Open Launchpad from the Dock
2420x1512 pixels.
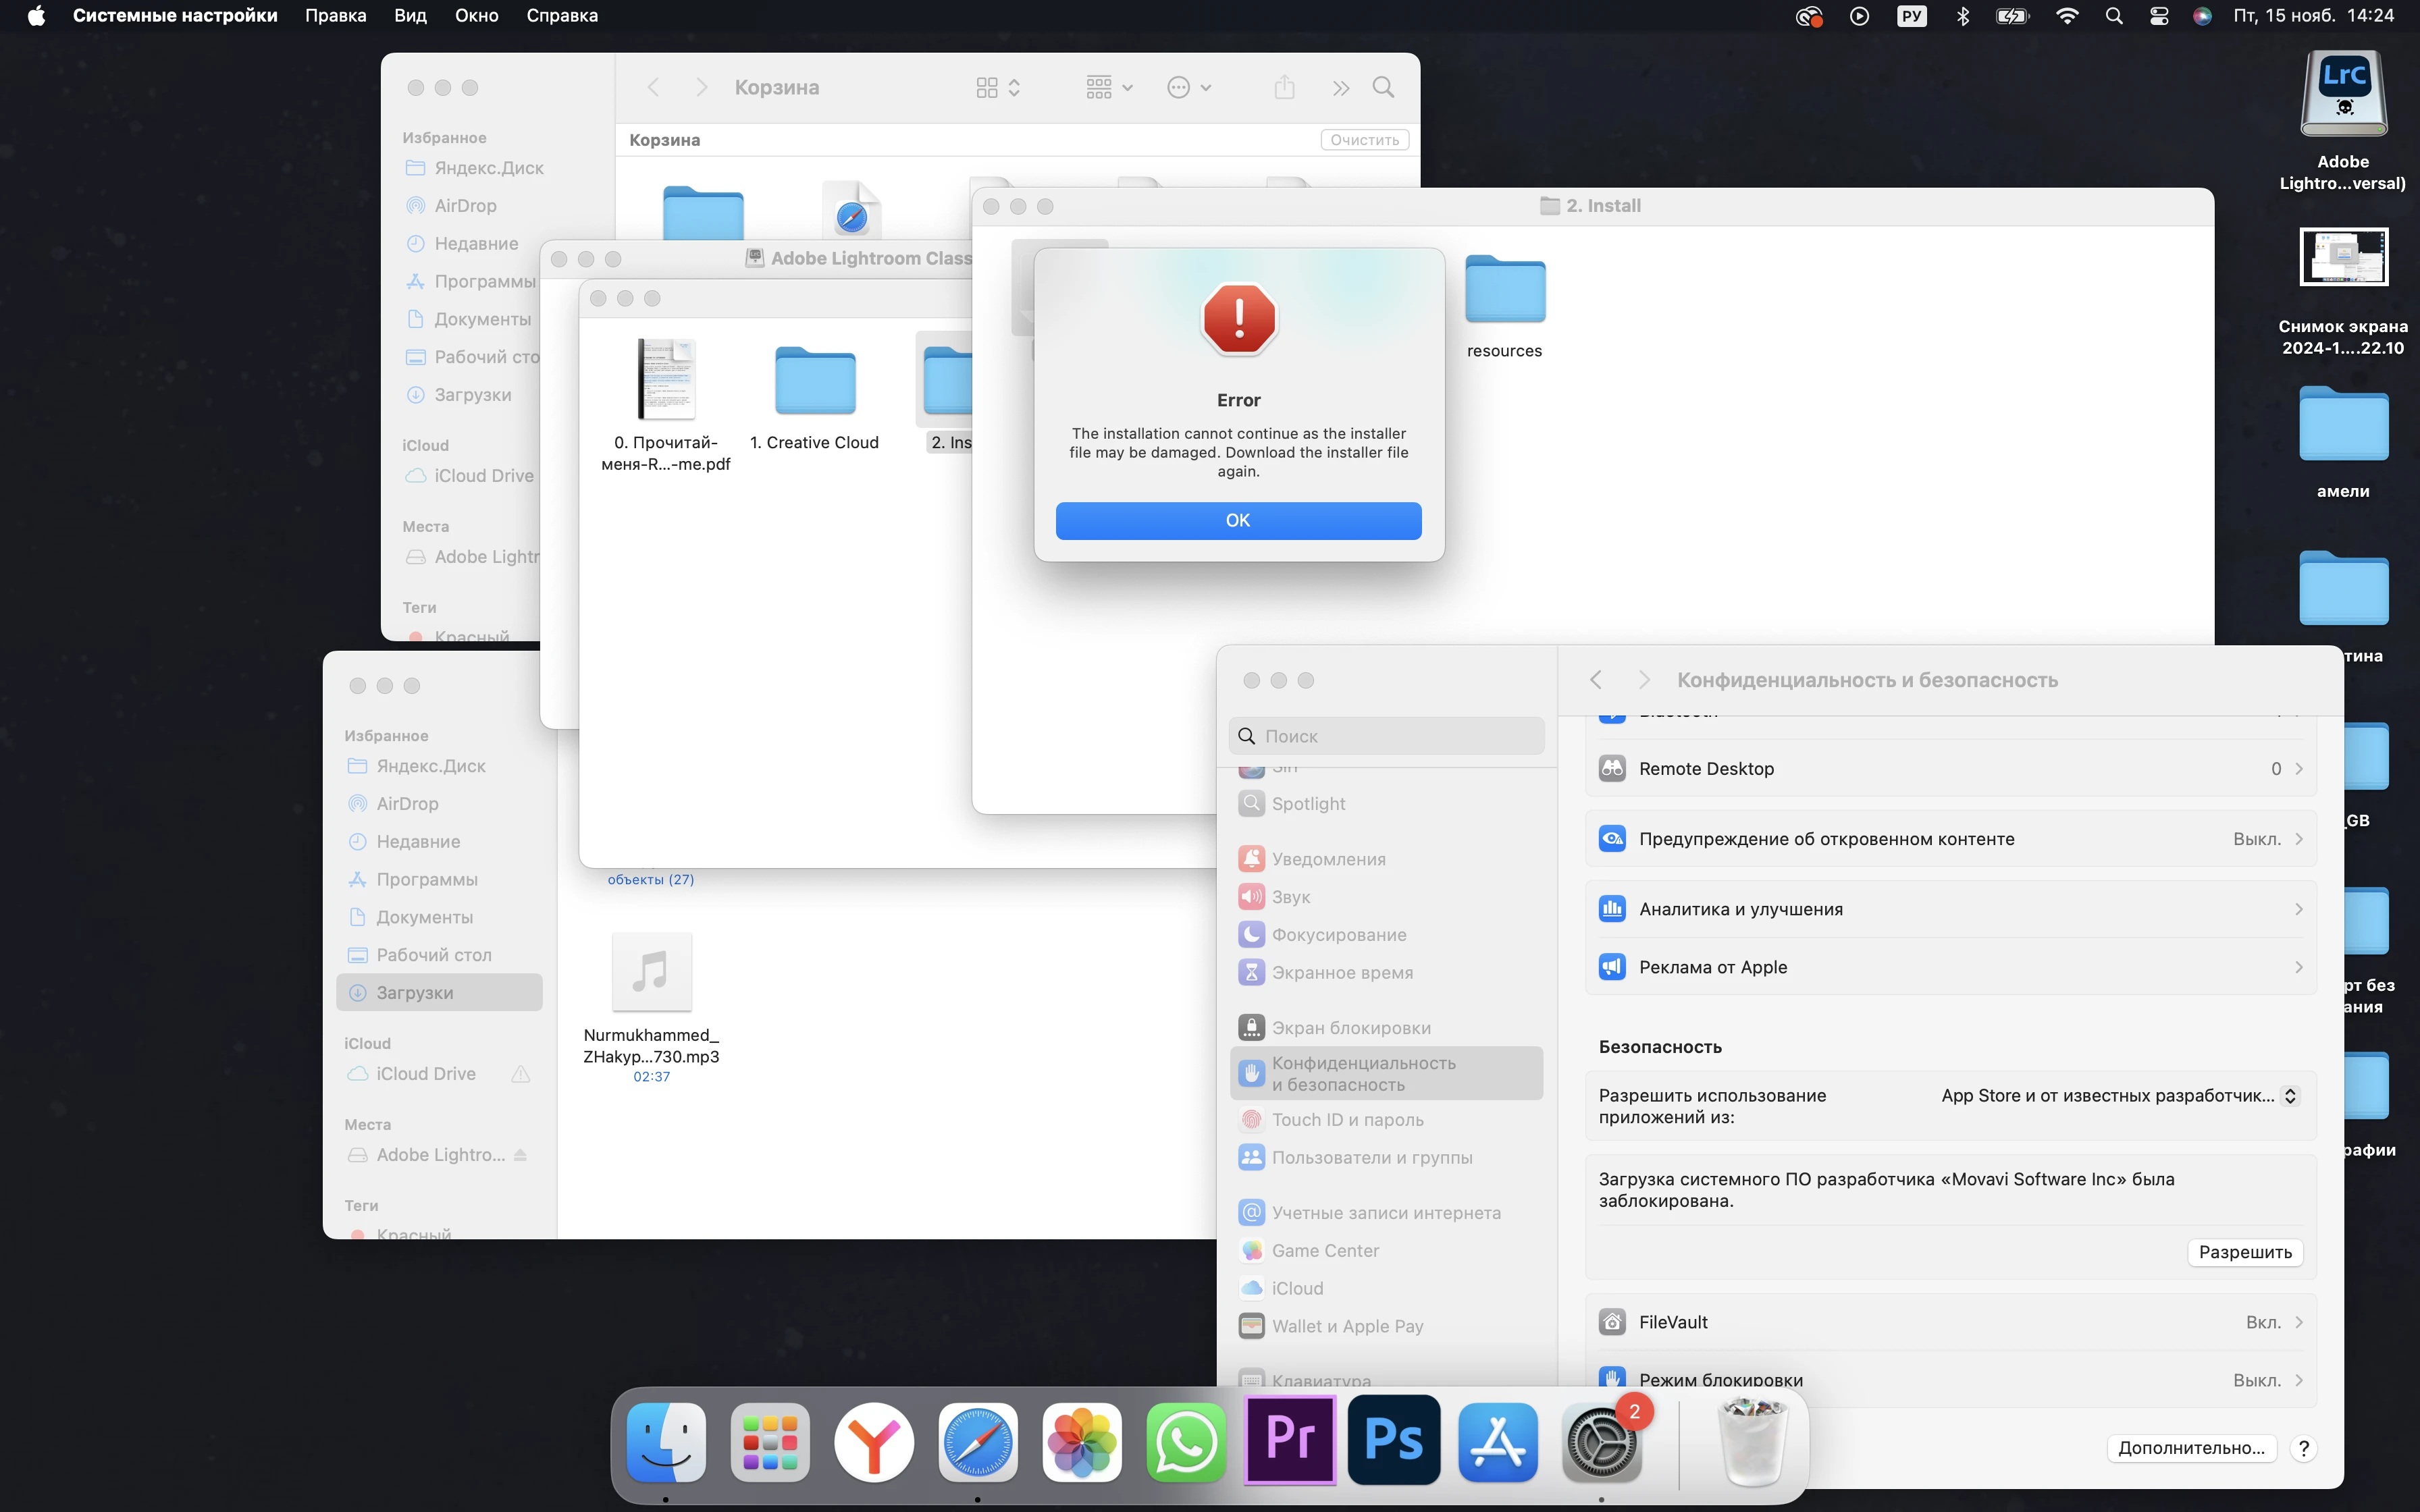click(x=770, y=1442)
